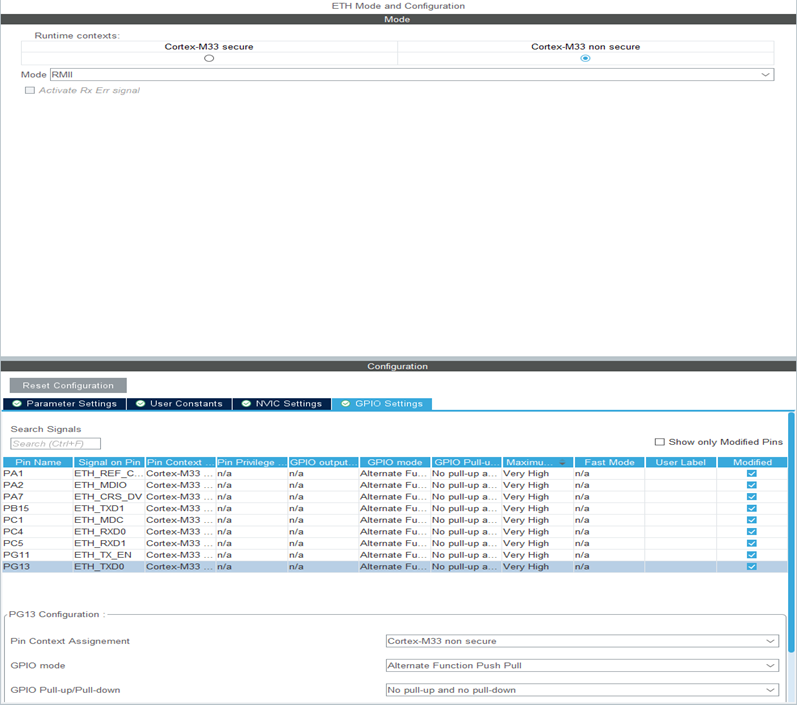This screenshot has height=705, width=797.
Task: Click ETH_RXD1 signal cell
Action: 109,543
